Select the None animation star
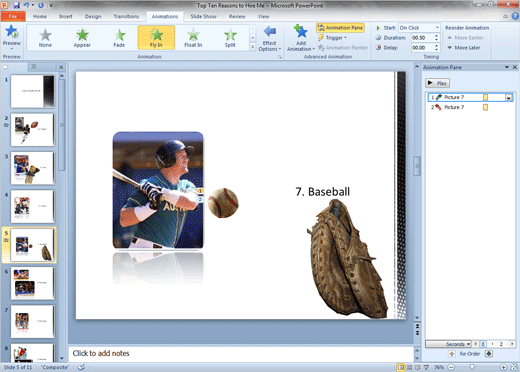The height and width of the screenshot is (372, 520). point(45,38)
